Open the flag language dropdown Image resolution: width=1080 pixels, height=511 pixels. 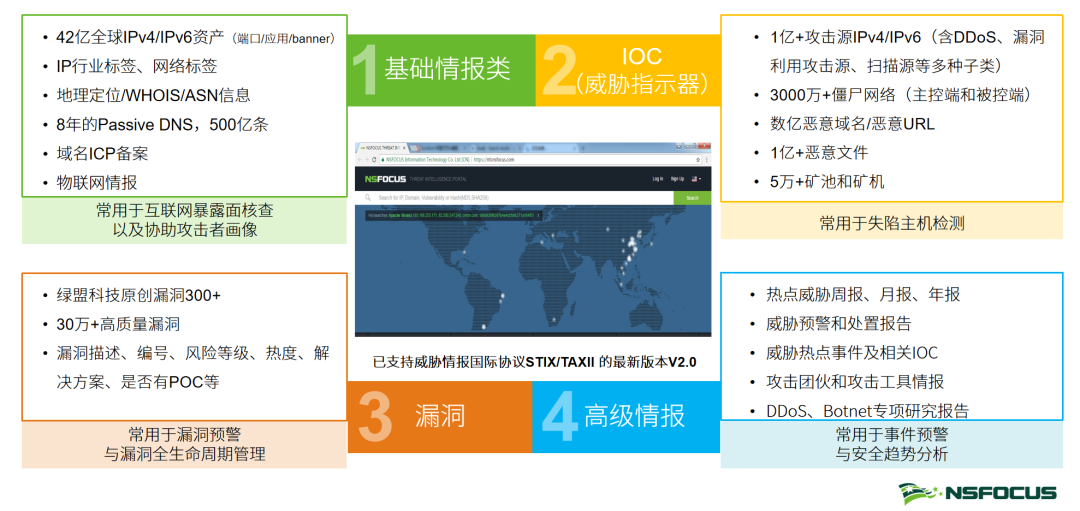pyautogui.click(x=697, y=179)
